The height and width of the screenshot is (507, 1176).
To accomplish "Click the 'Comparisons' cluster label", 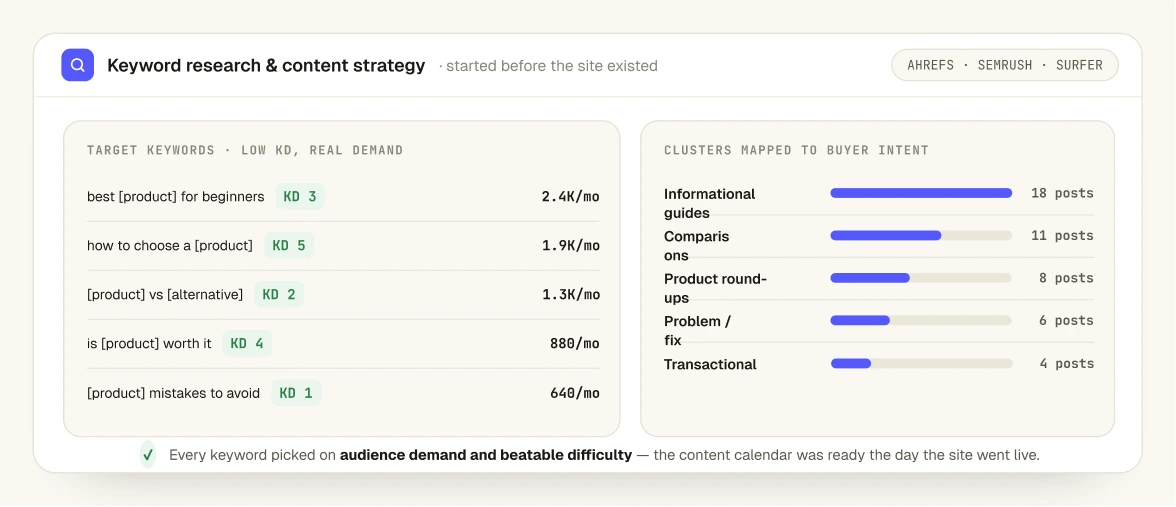I will 697,246.
